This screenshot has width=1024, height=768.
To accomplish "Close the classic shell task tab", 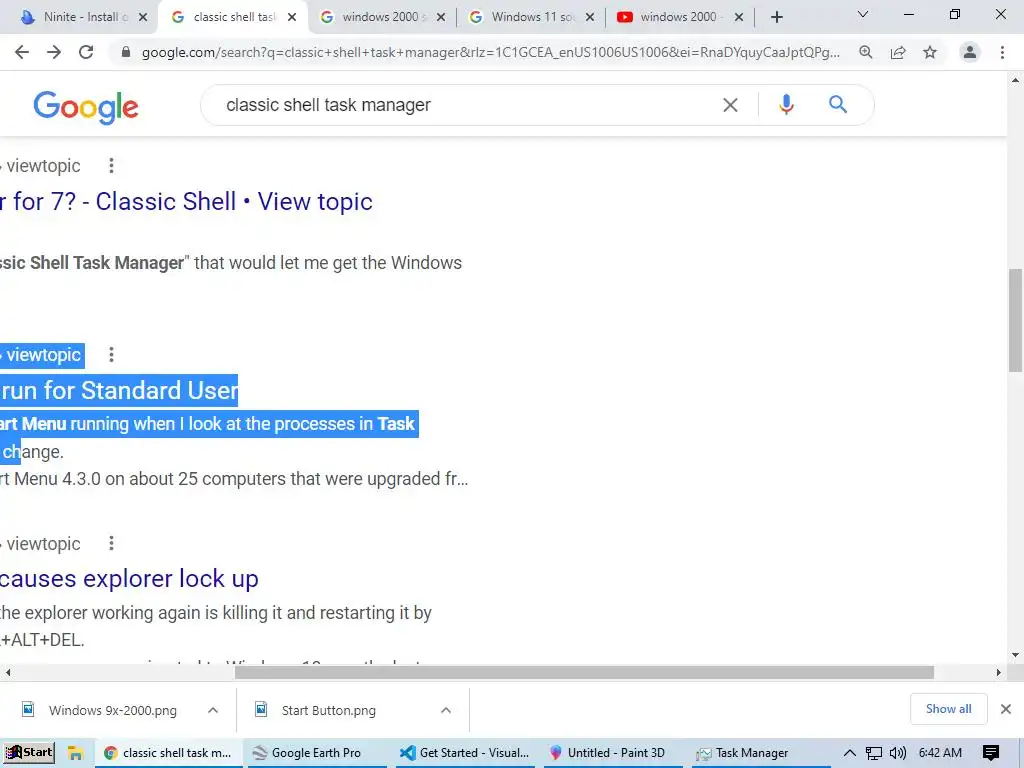I will click(292, 17).
